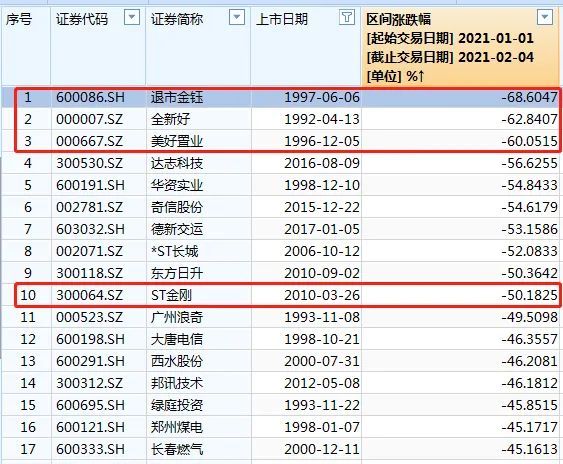This screenshot has height=464, width=563.
Task: Open the 证券代码 column filter dropdown
Action: pos(132,17)
